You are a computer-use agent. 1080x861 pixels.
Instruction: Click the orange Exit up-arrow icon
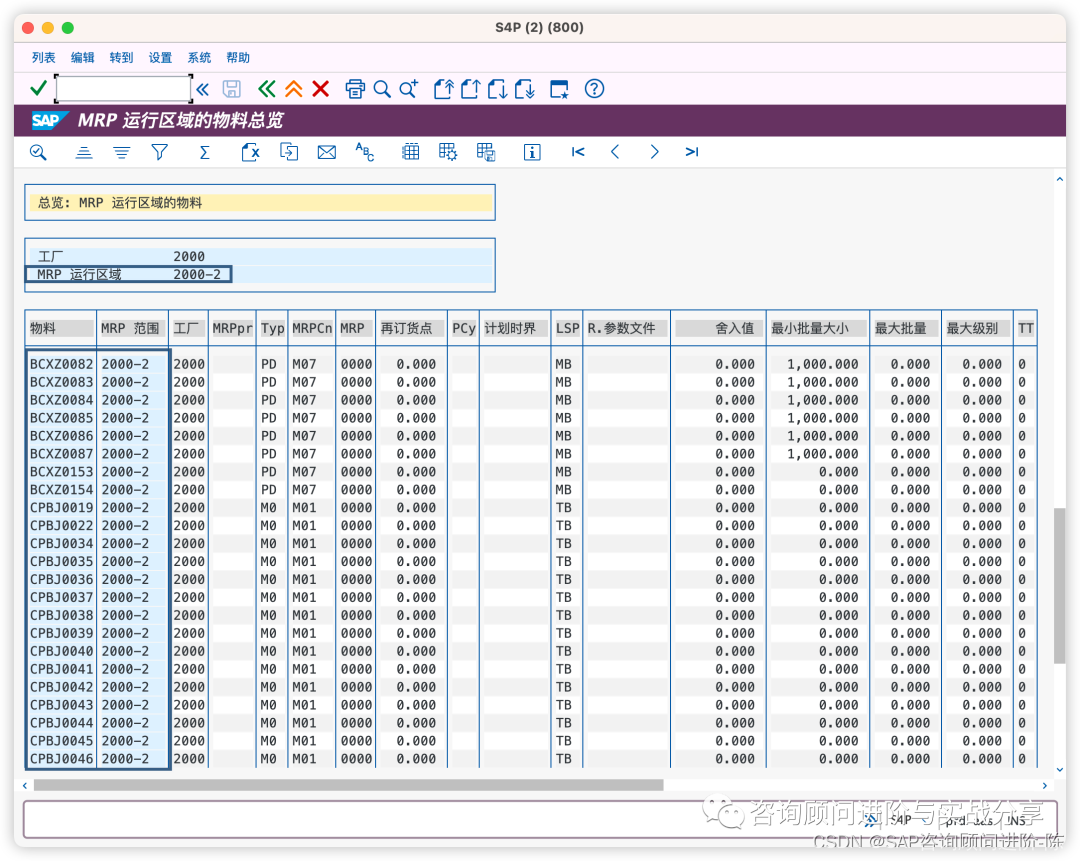[x=294, y=89]
